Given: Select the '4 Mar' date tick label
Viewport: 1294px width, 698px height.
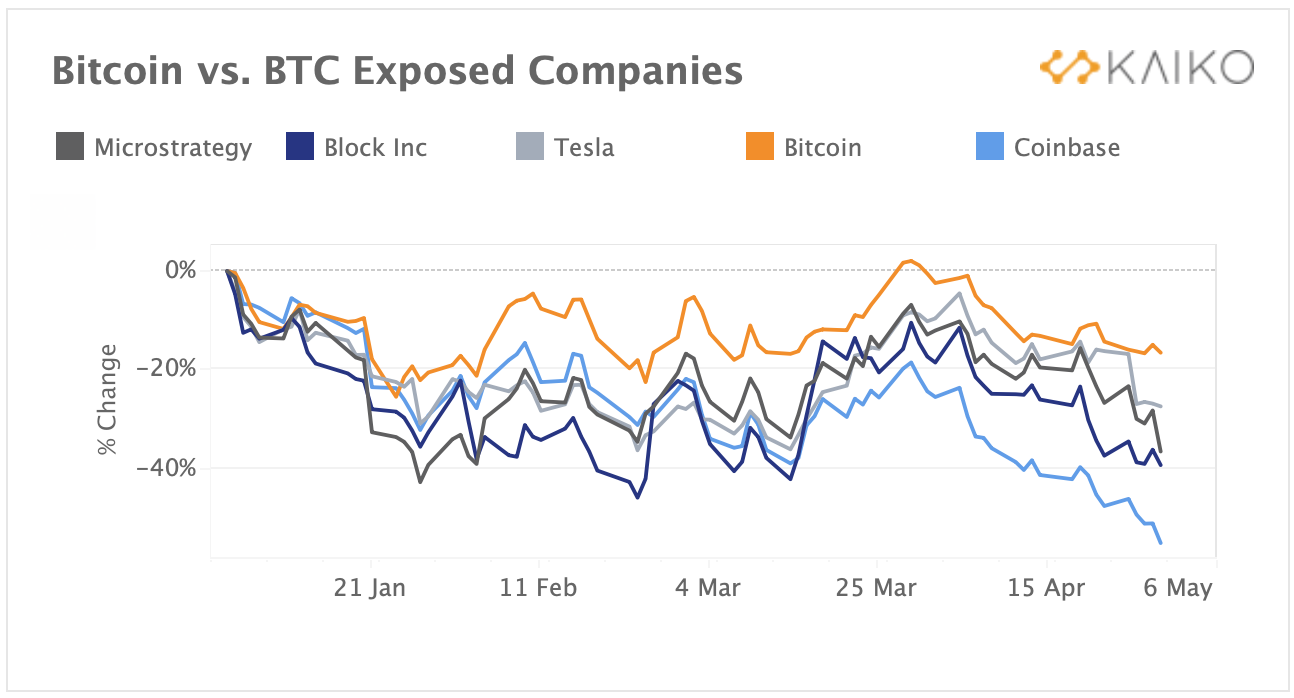Looking at the screenshot, I should tap(707, 588).
